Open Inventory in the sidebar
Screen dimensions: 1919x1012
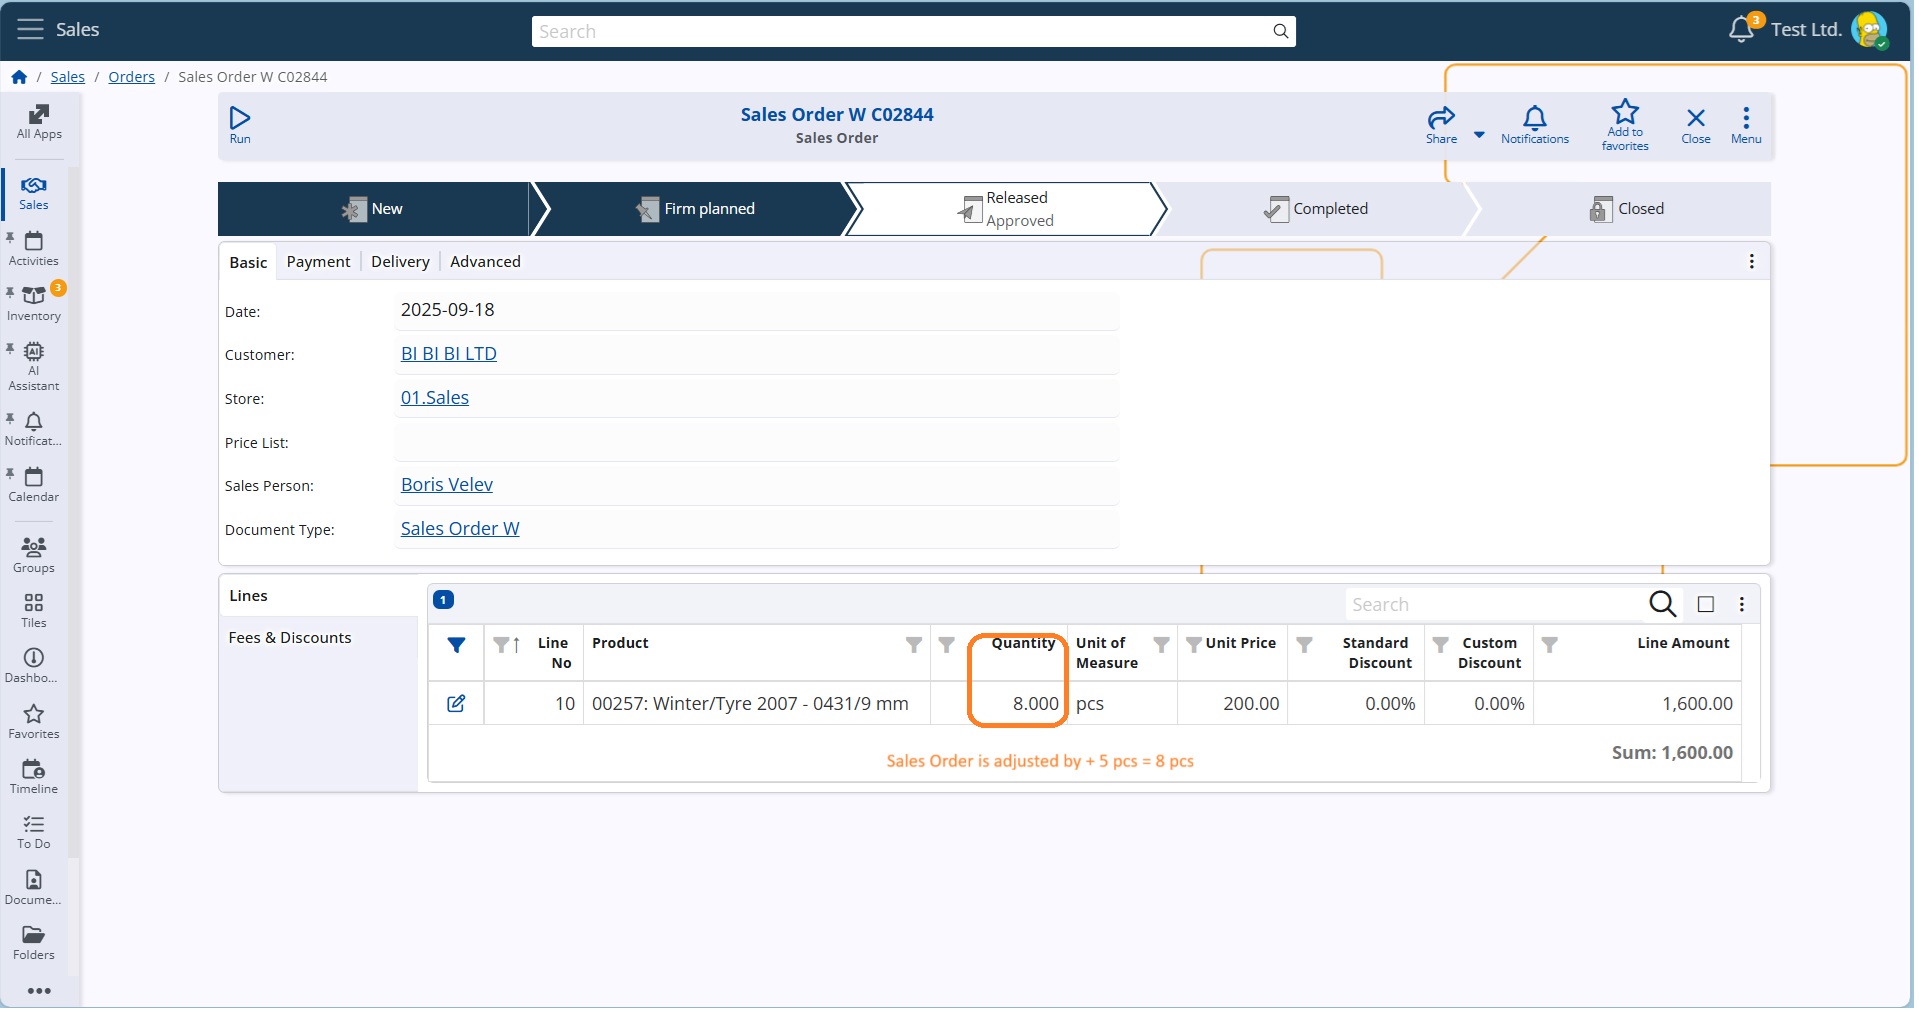[34, 305]
